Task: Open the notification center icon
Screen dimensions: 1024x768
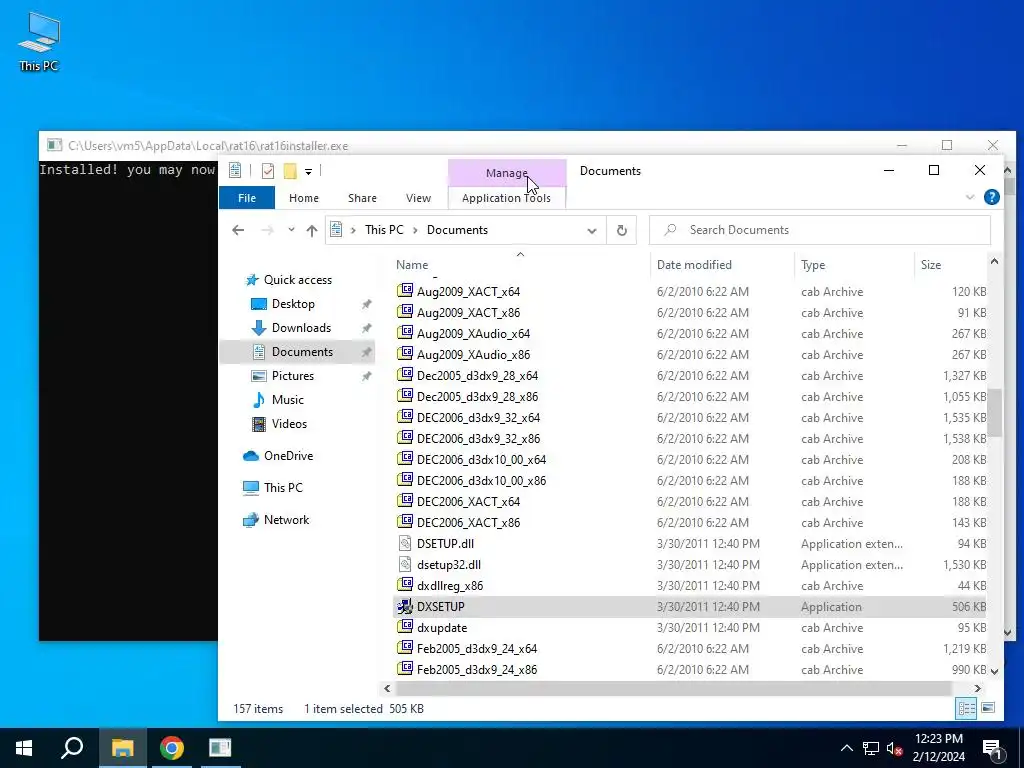Action: [992, 748]
